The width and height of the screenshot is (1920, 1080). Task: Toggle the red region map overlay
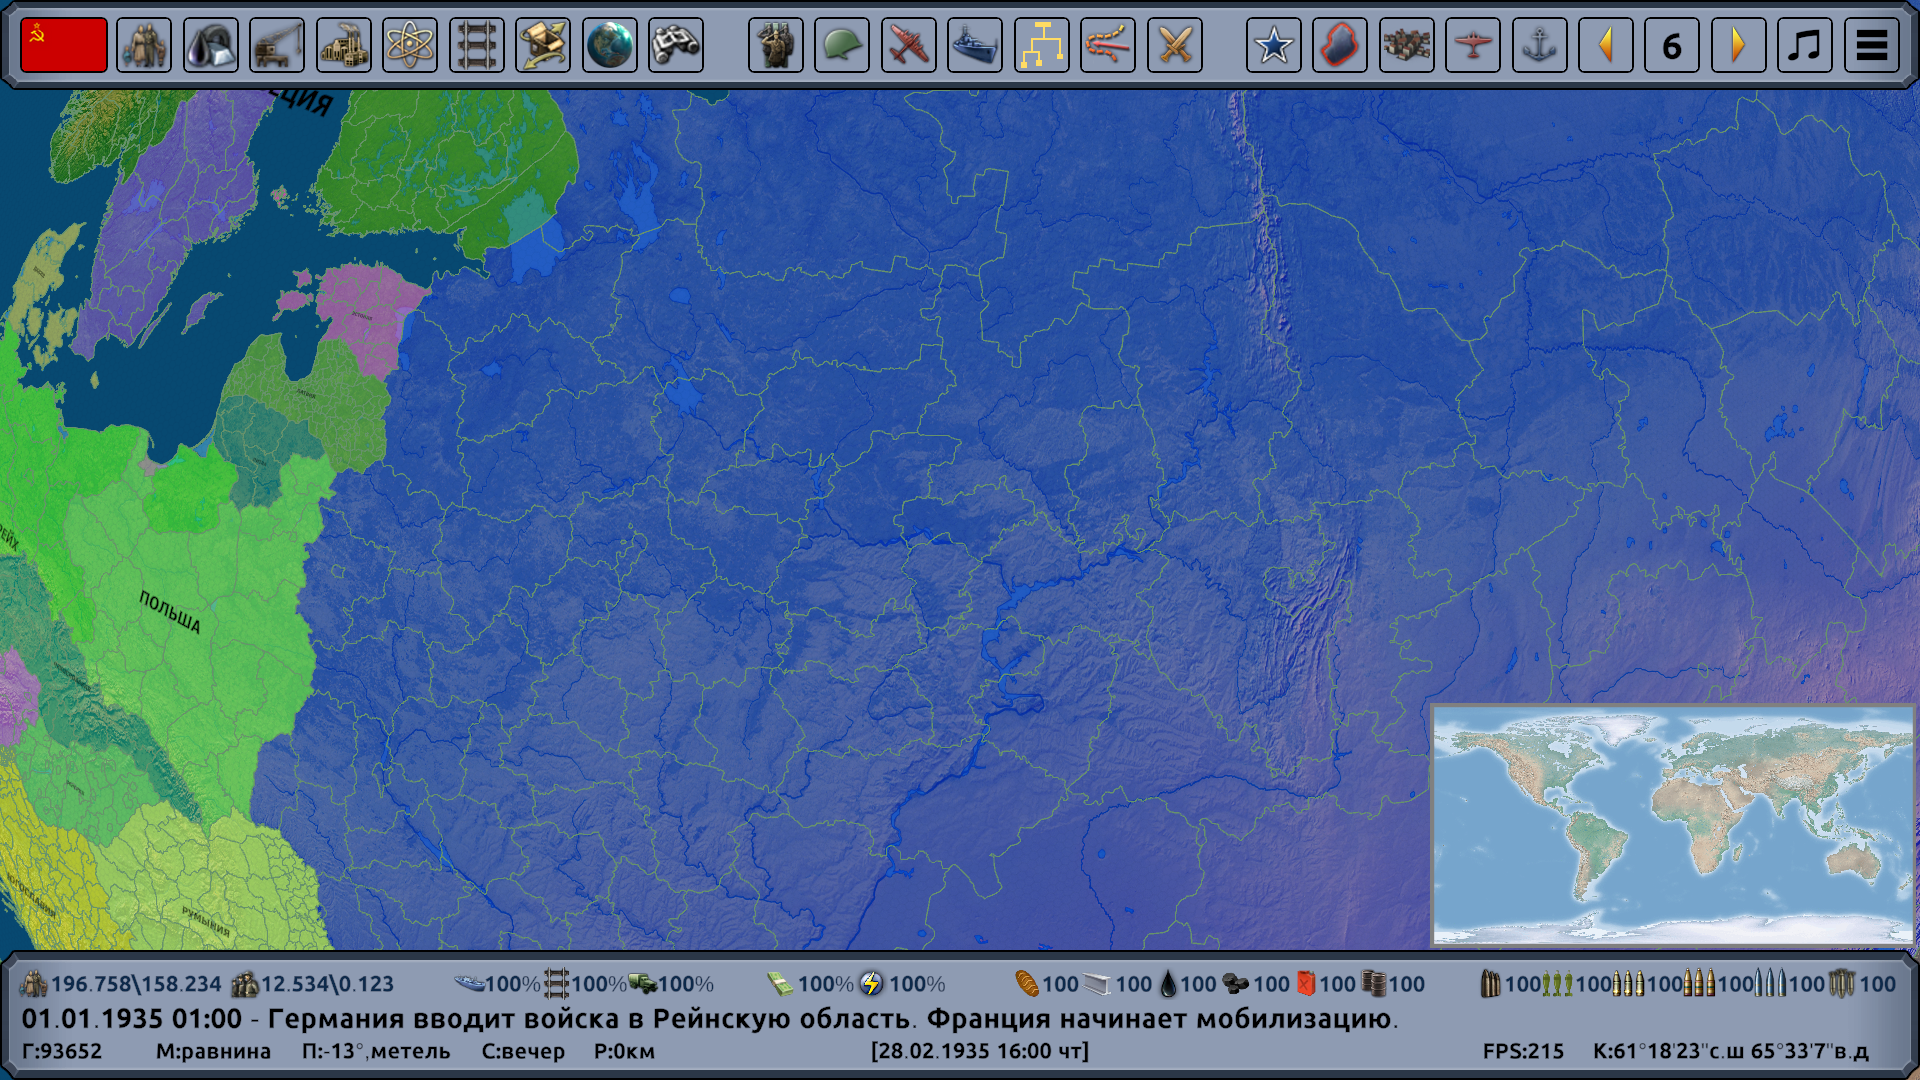pyautogui.click(x=1339, y=45)
